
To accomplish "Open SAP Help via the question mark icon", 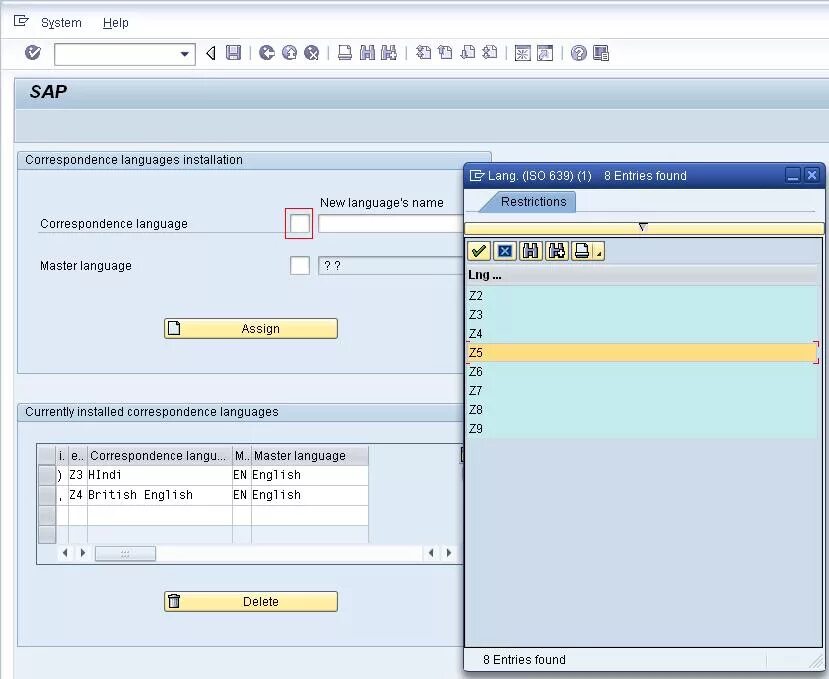I will click(x=577, y=54).
